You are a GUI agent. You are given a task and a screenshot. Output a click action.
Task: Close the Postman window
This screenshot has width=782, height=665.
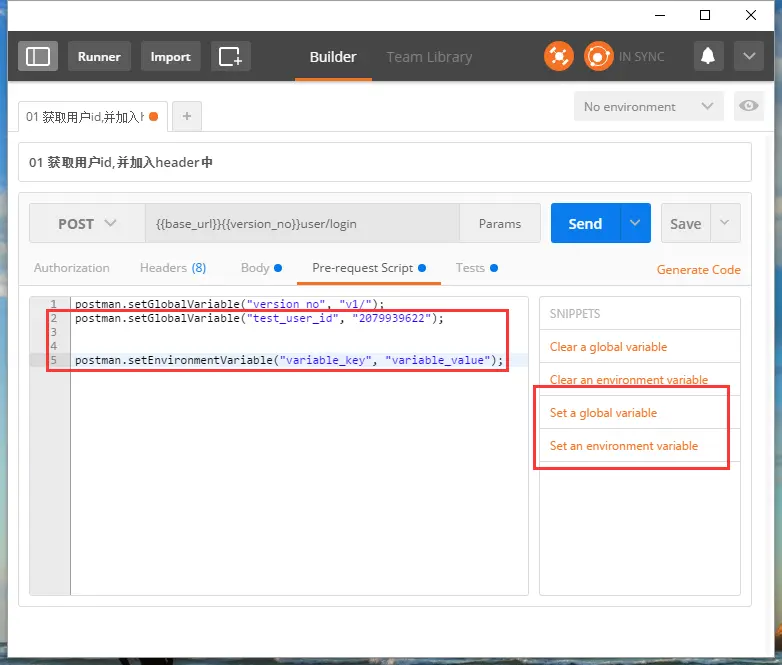[751, 15]
